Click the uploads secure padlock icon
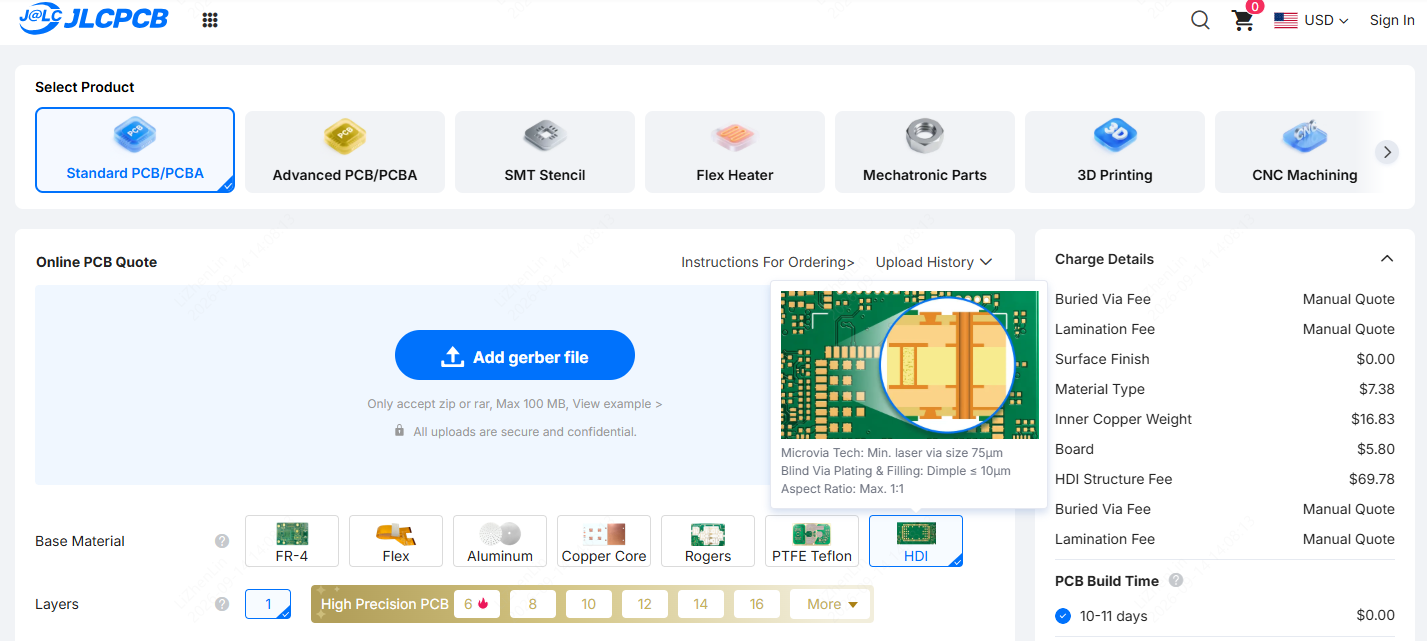This screenshot has width=1427, height=641. 400,431
